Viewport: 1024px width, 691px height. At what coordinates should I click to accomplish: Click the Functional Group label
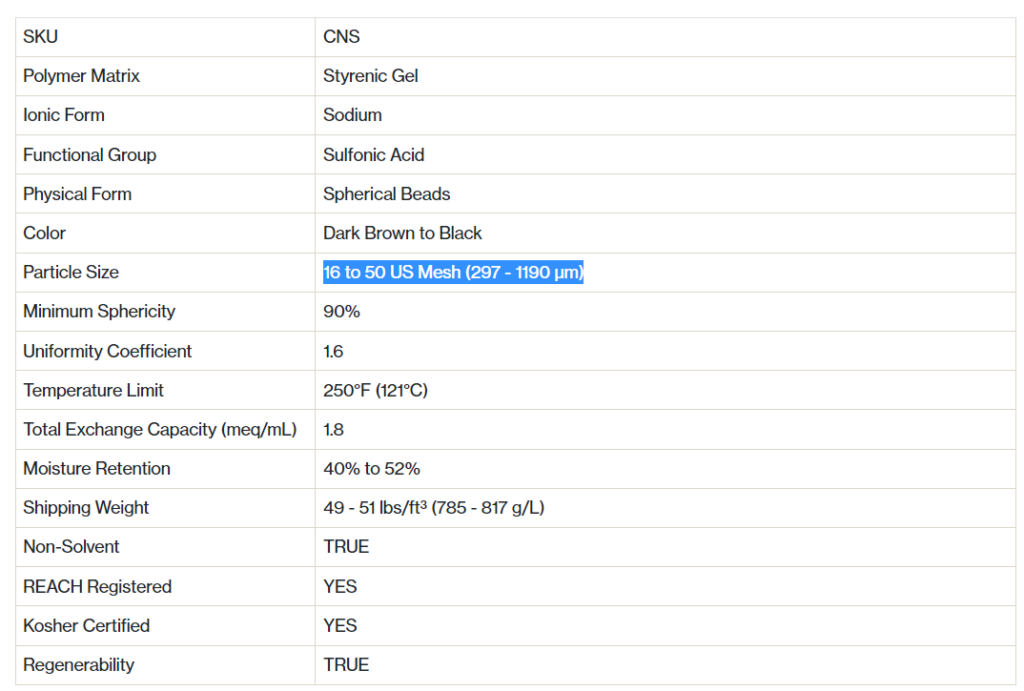coord(89,155)
